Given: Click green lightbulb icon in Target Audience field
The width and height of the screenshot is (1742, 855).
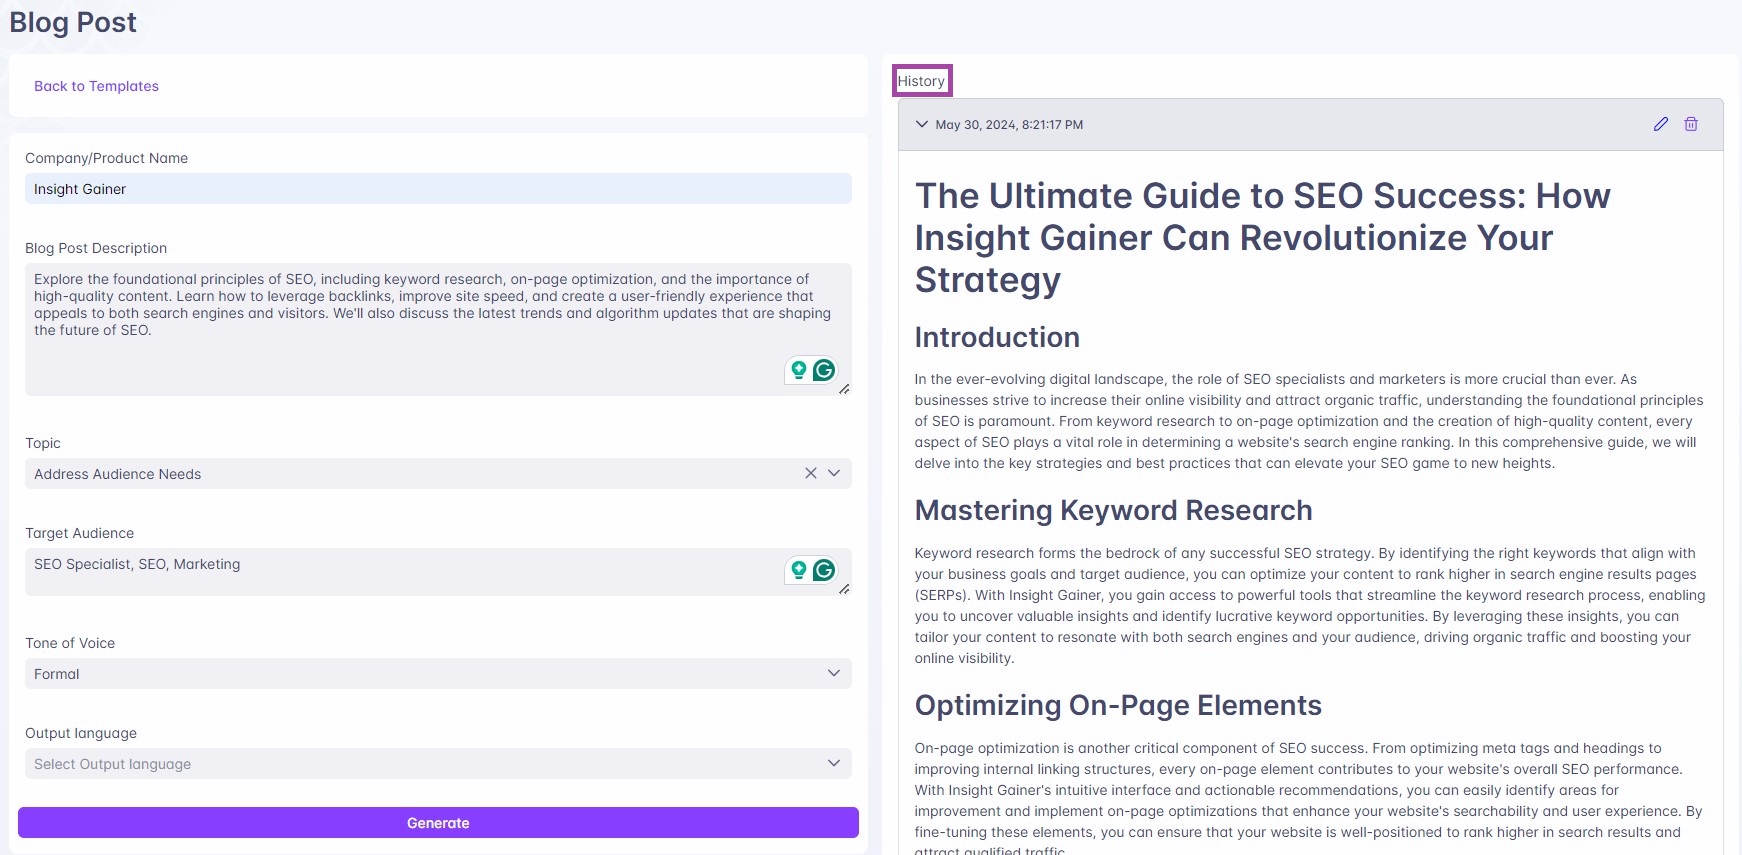Looking at the screenshot, I should (798, 570).
